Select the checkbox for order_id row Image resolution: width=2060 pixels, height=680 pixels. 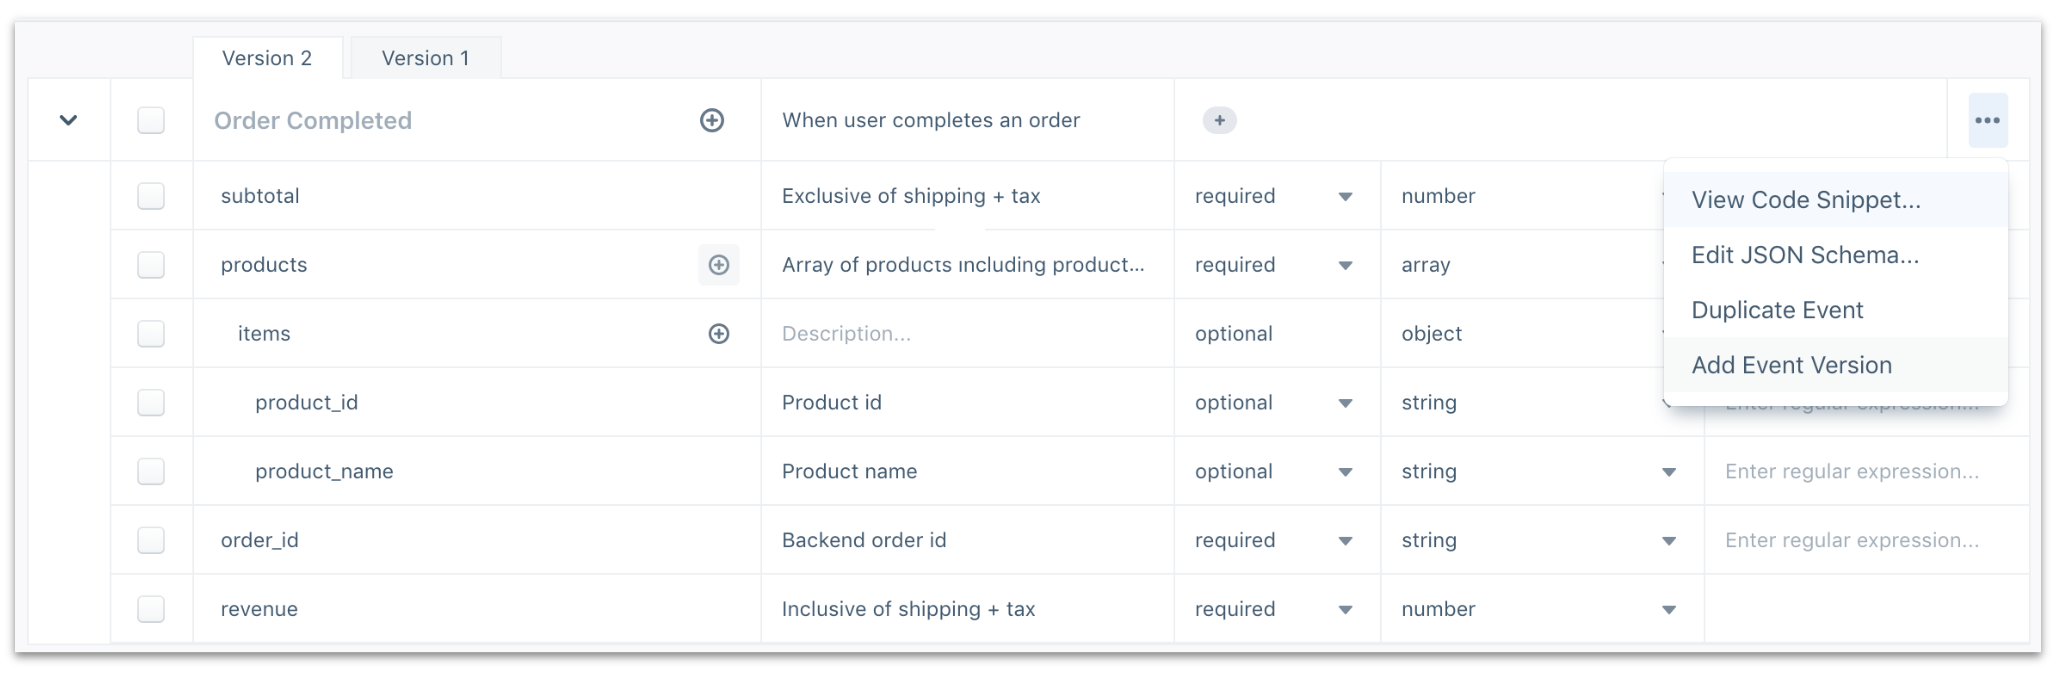151,540
